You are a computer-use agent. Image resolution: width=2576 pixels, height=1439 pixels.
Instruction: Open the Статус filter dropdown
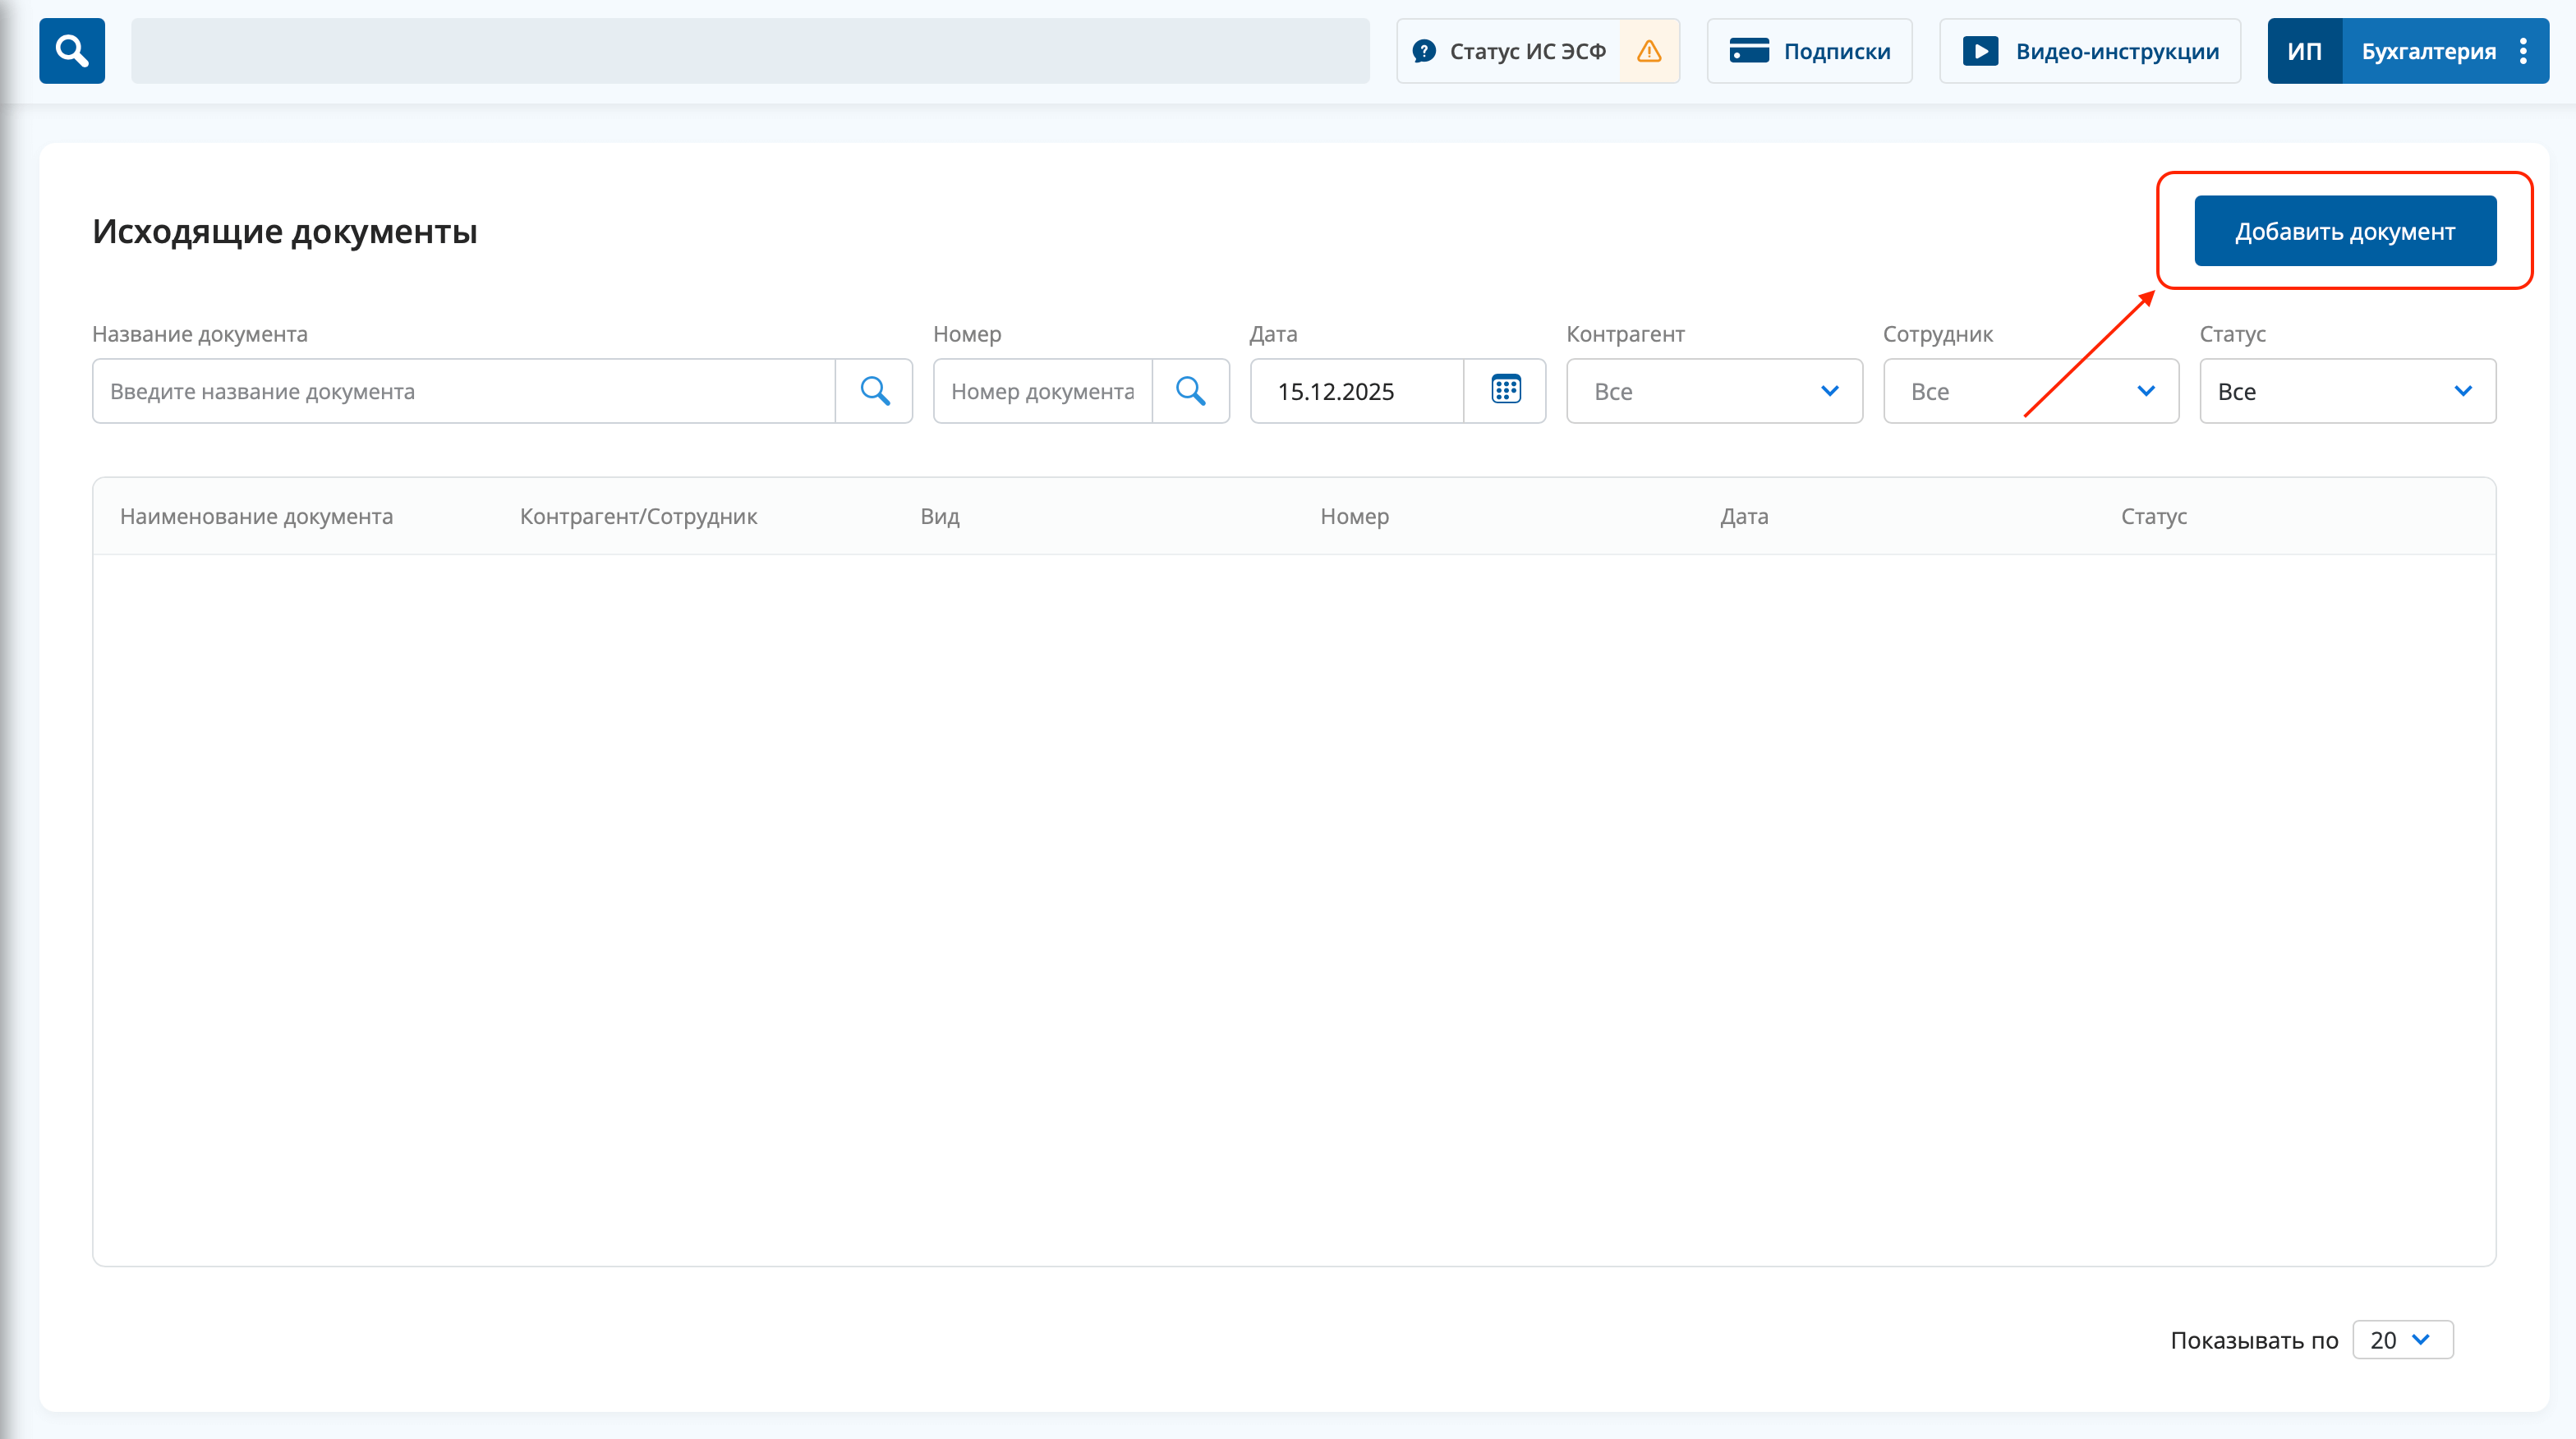pyautogui.click(x=2347, y=391)
